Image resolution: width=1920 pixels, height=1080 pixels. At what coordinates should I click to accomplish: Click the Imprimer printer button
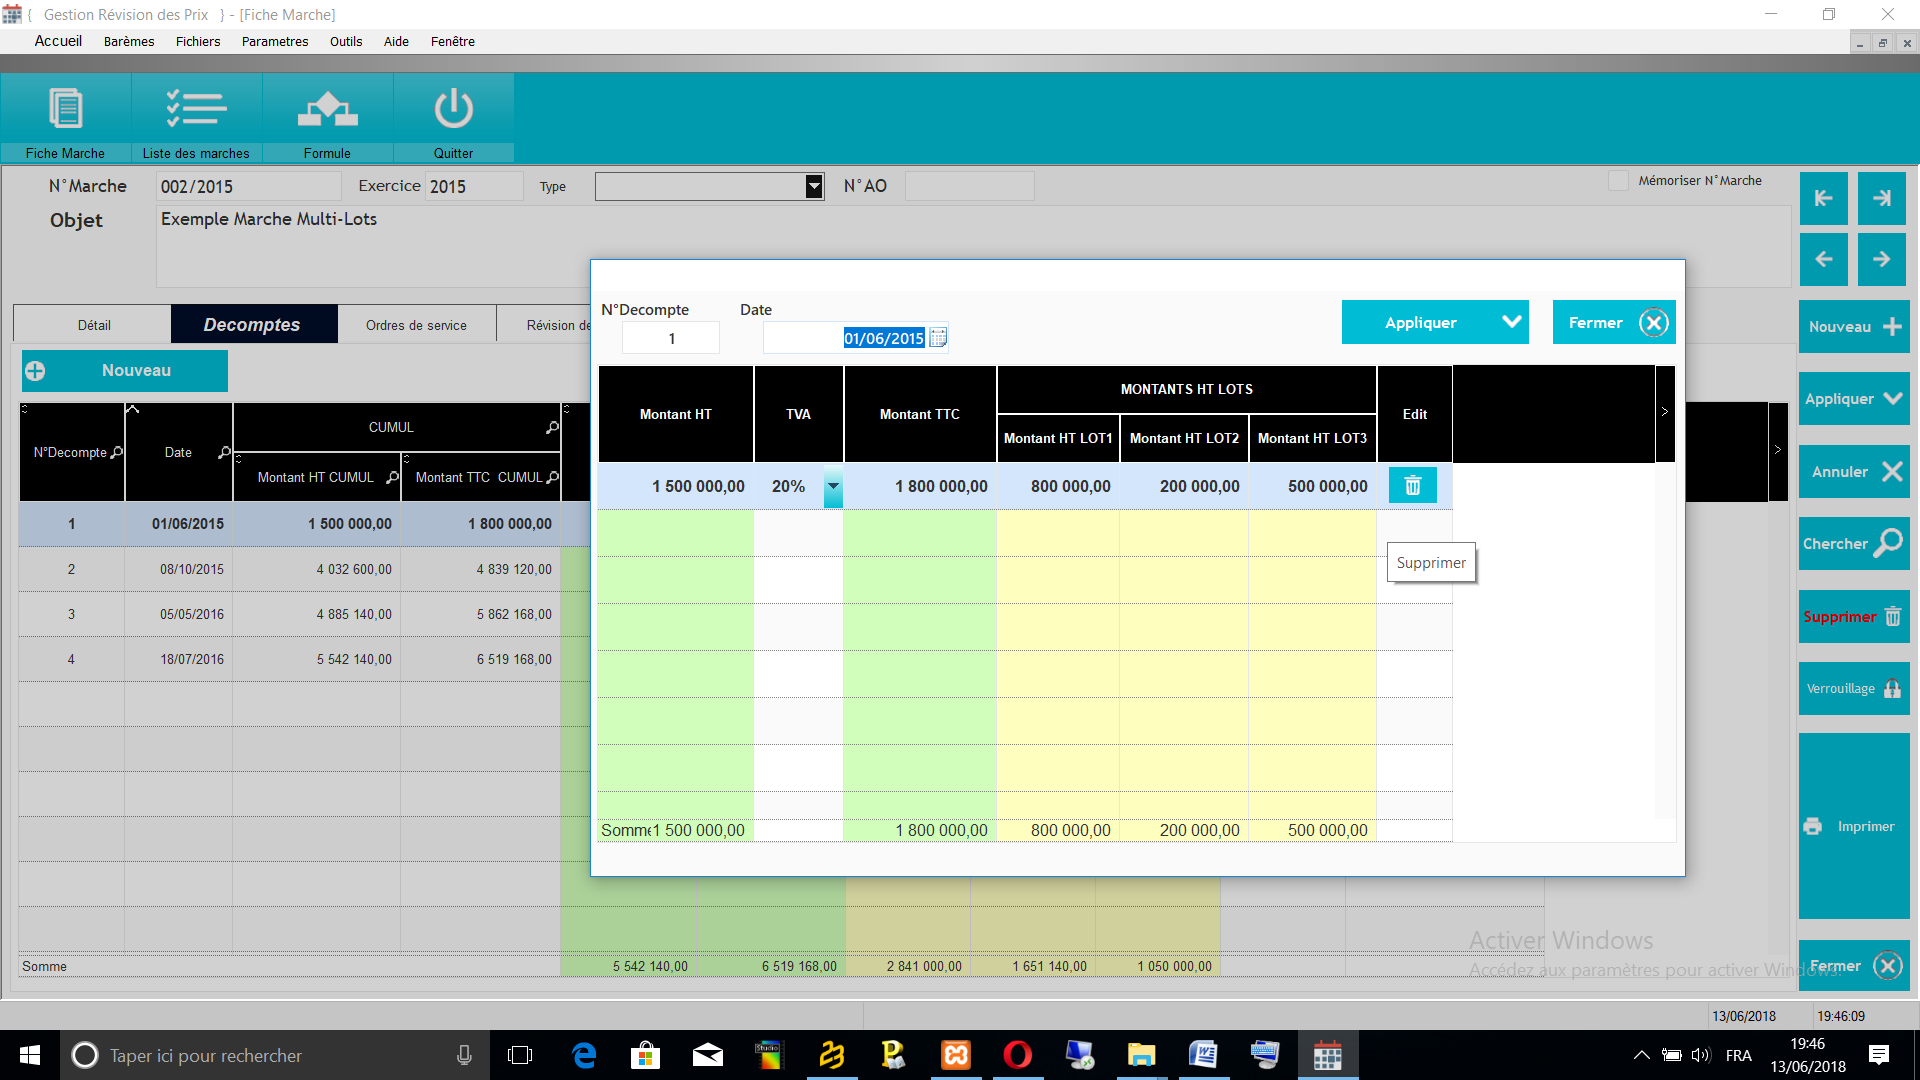(1853, 826)
